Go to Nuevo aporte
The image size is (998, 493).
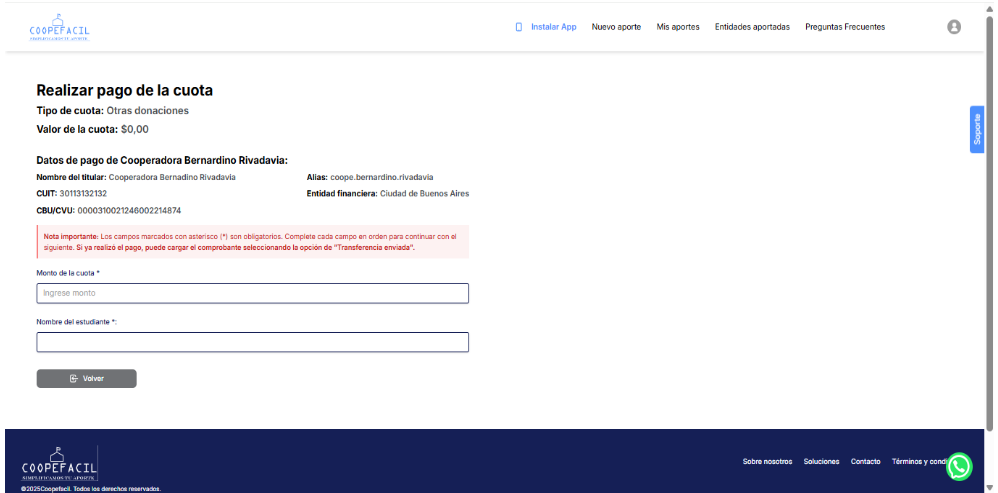616,27
